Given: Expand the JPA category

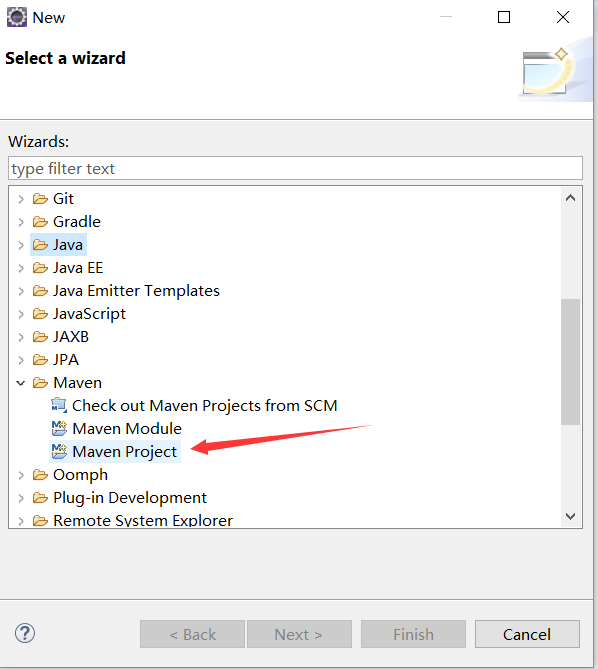Looking at the screenshot, I should (21, 360).
